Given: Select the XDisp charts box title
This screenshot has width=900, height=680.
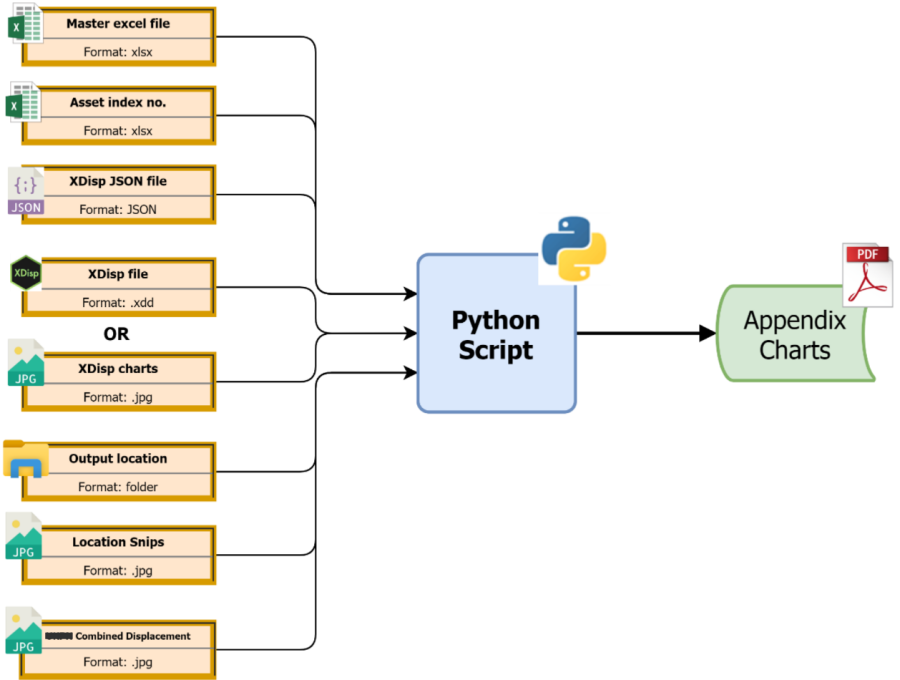Looking at the screenshot, I should (117, 368).
